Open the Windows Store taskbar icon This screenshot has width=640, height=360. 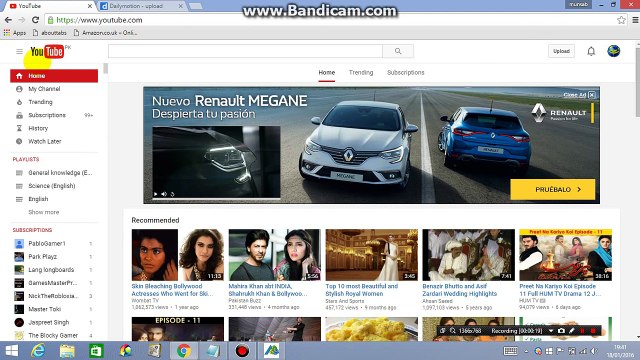(x=96, y=351)
